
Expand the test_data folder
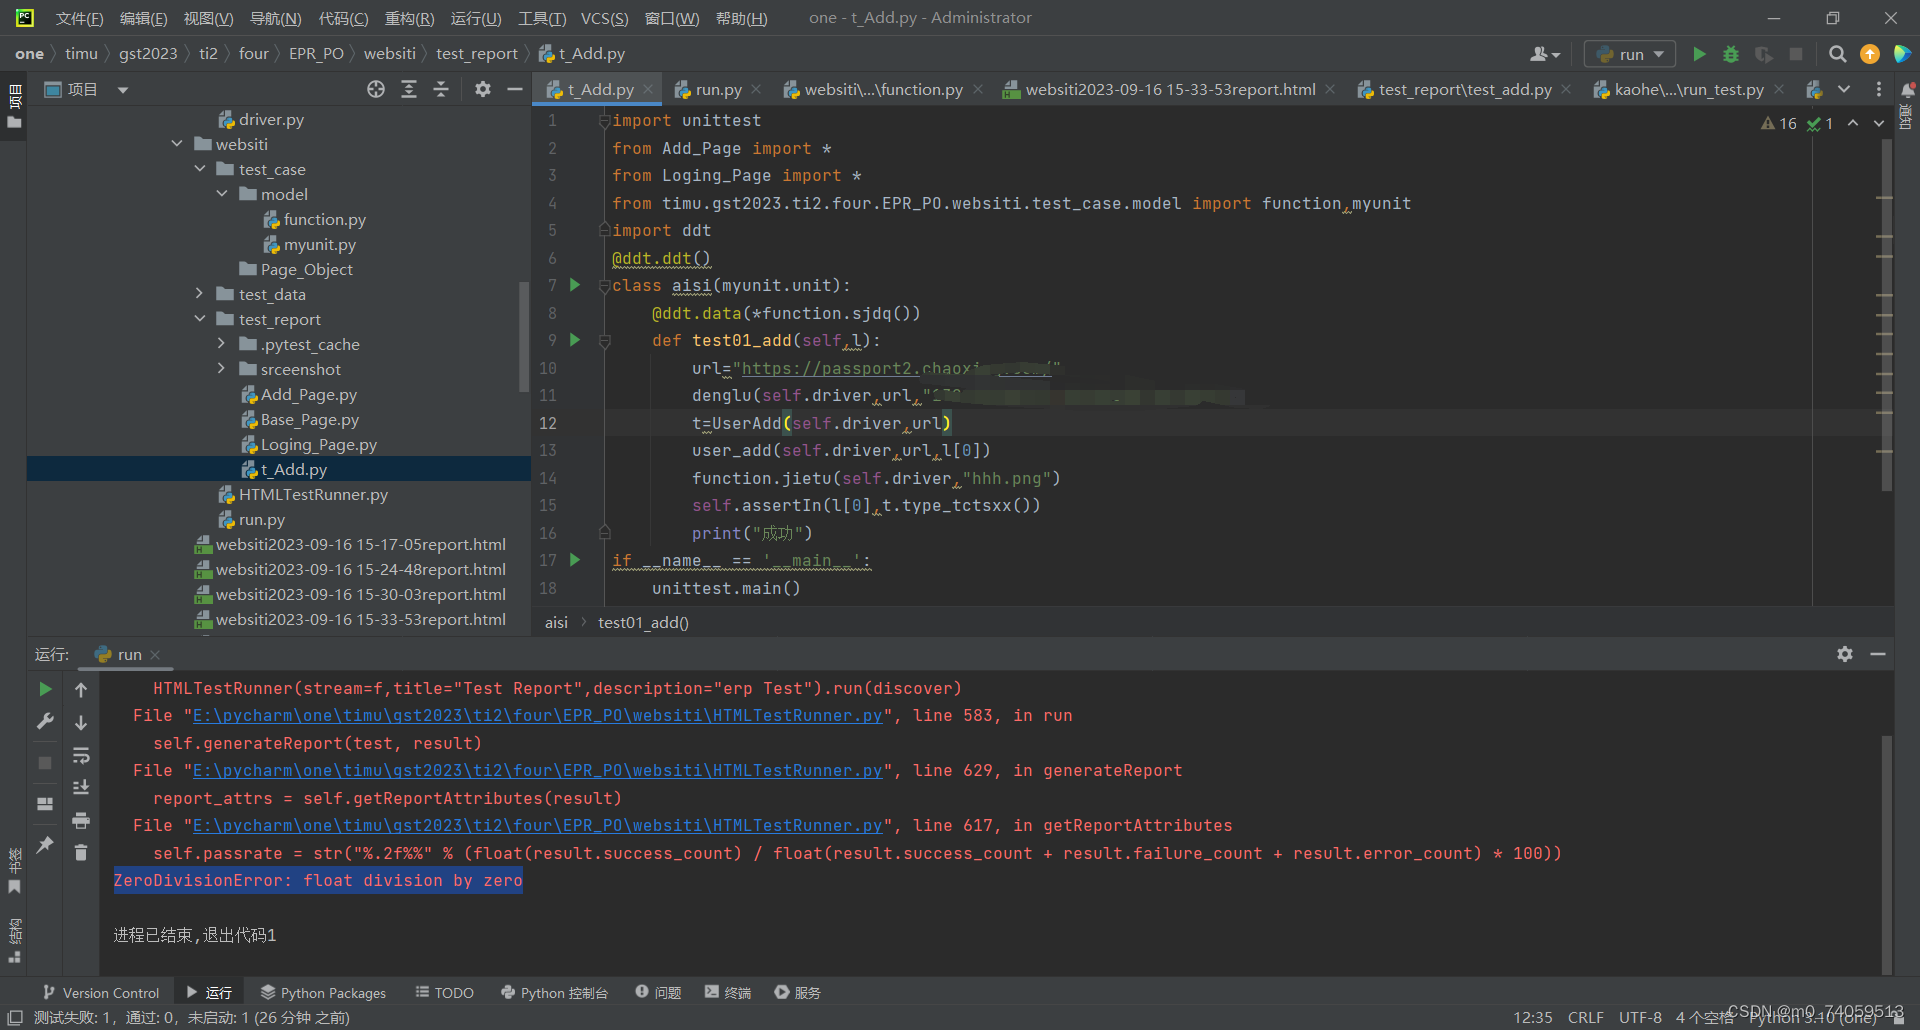[200, 294]
